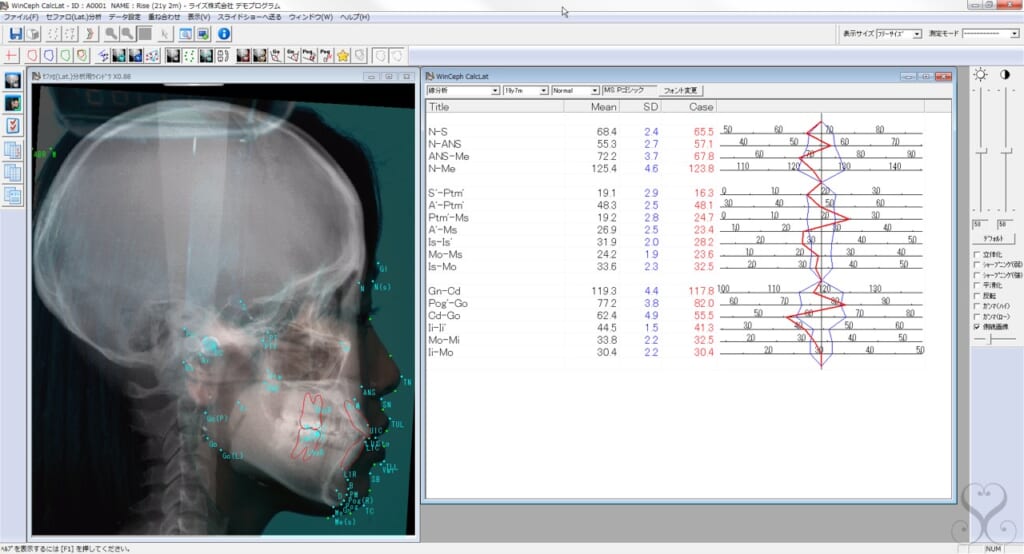
Task: Click the brightness vertical slider handle
Action: [981, 152]
